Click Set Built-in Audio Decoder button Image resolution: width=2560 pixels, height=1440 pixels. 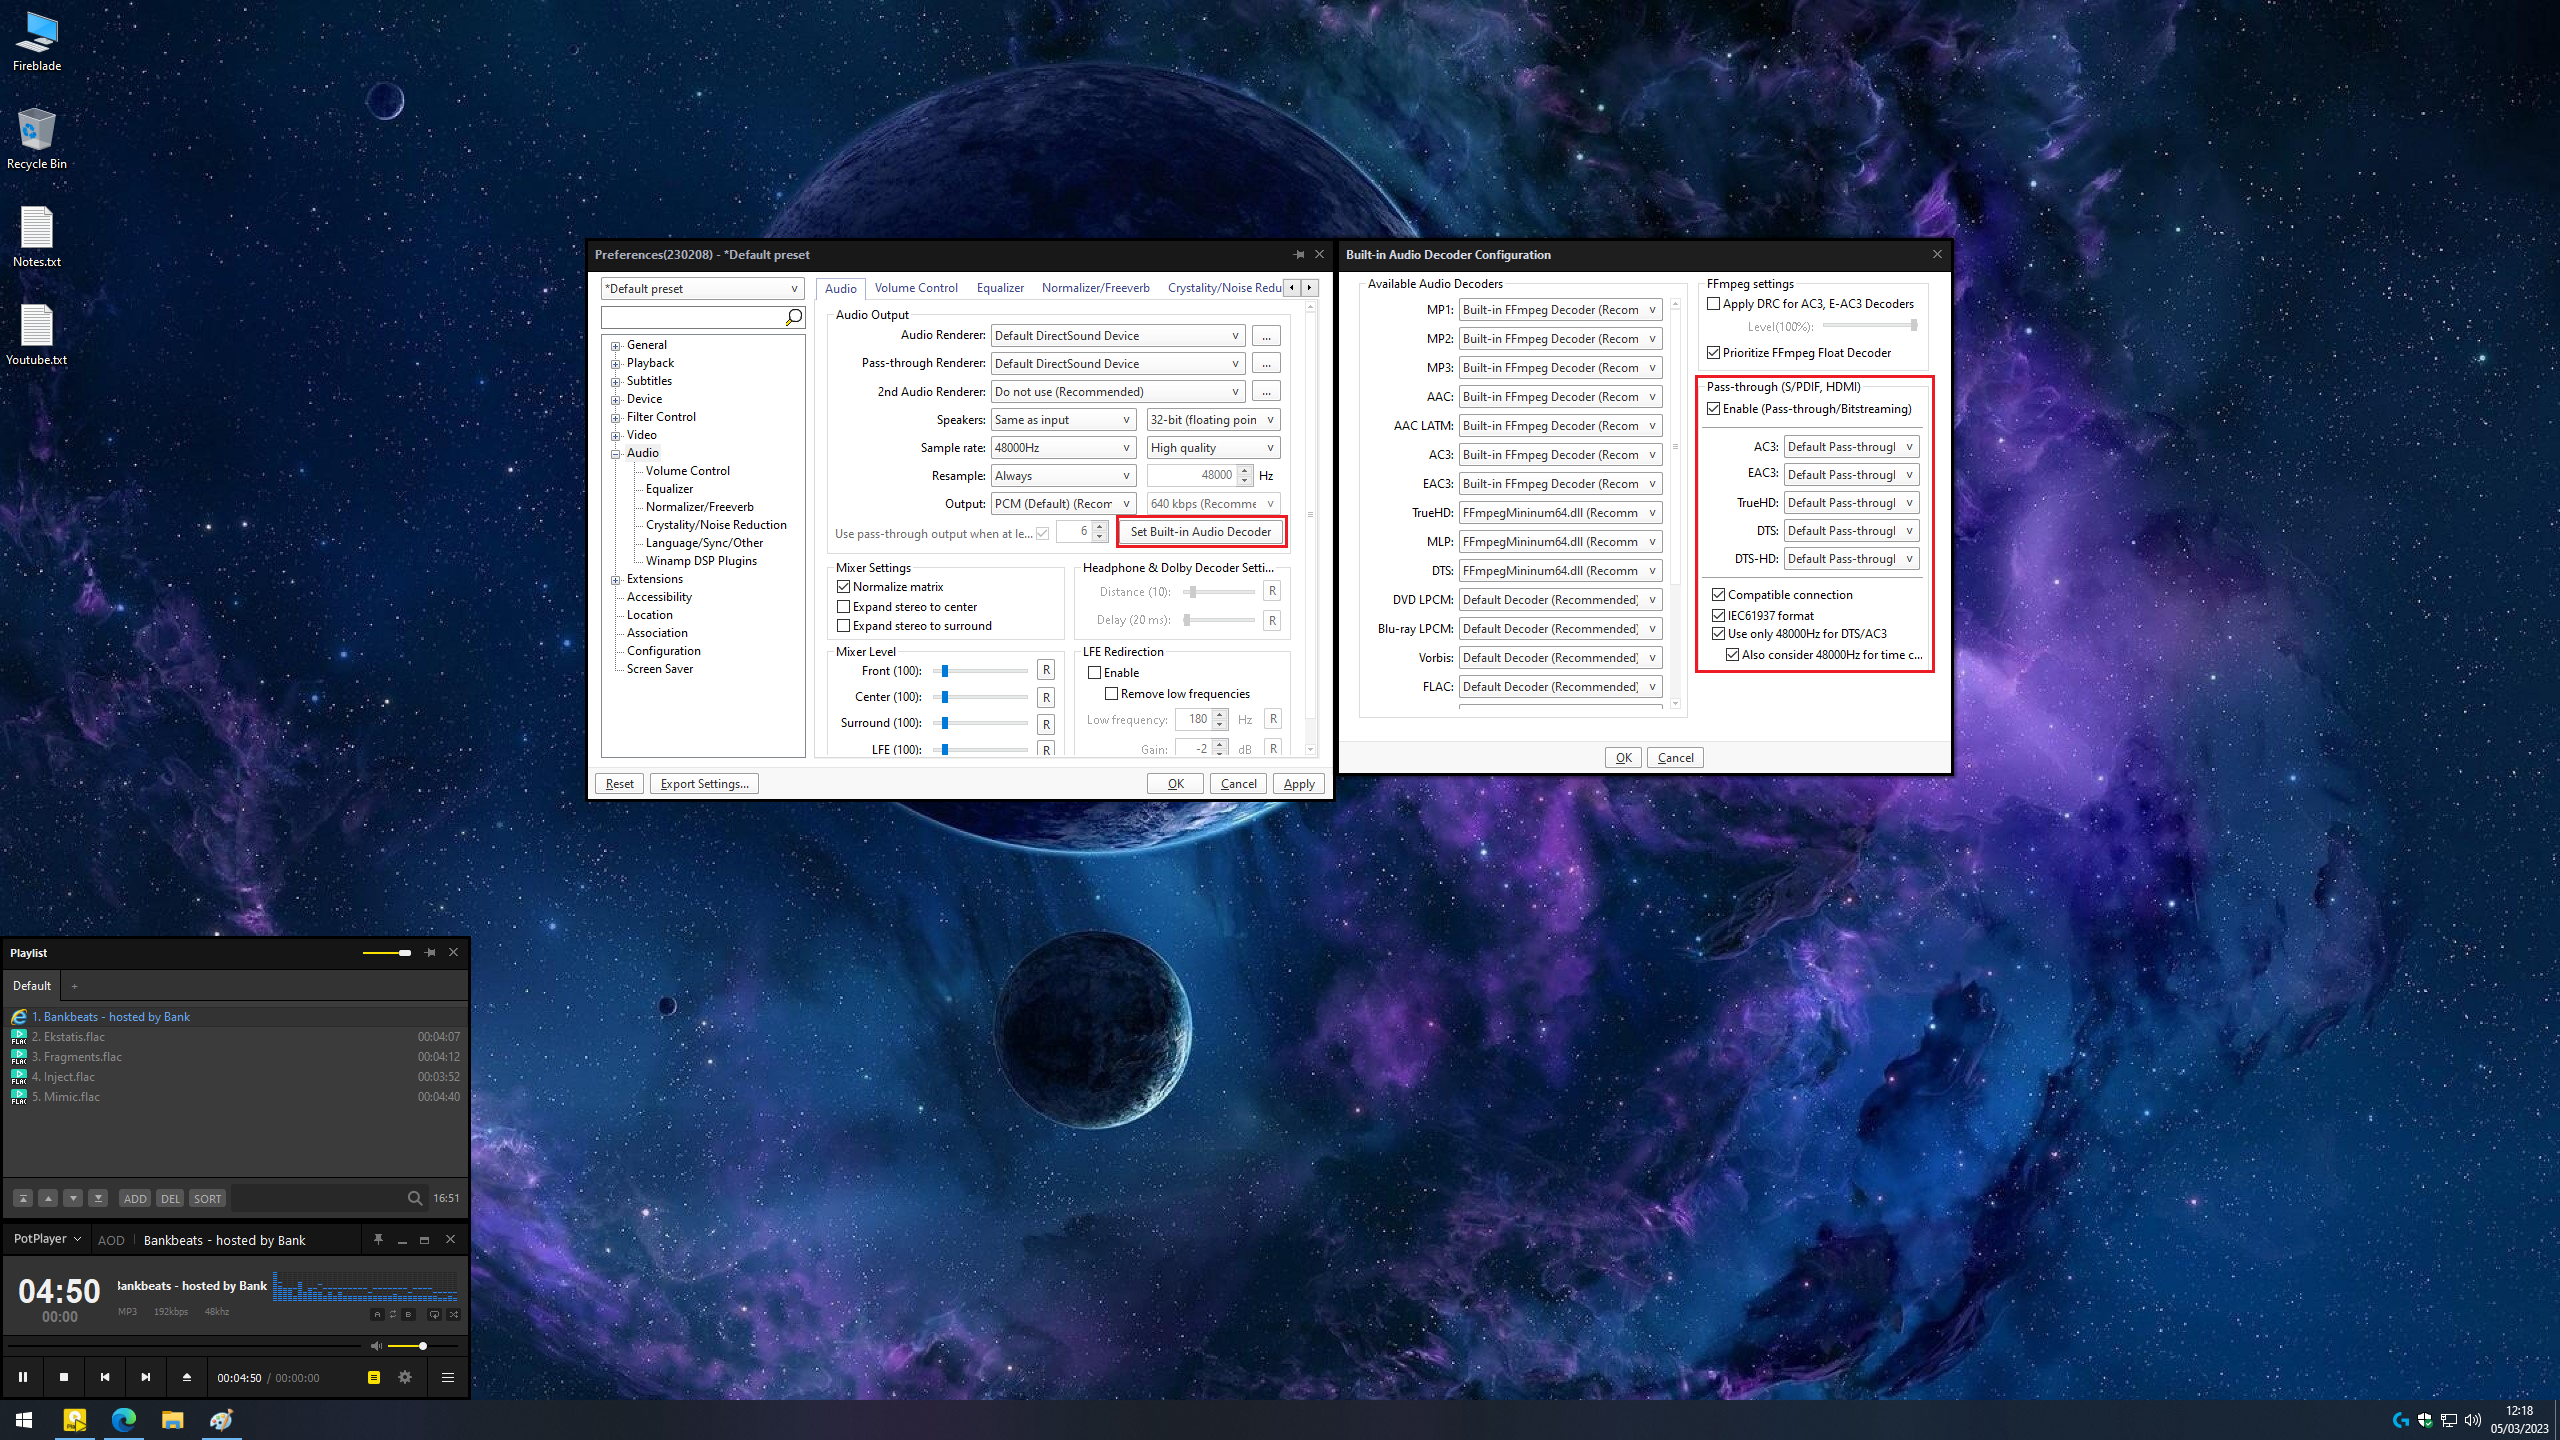click(1201, 532)
